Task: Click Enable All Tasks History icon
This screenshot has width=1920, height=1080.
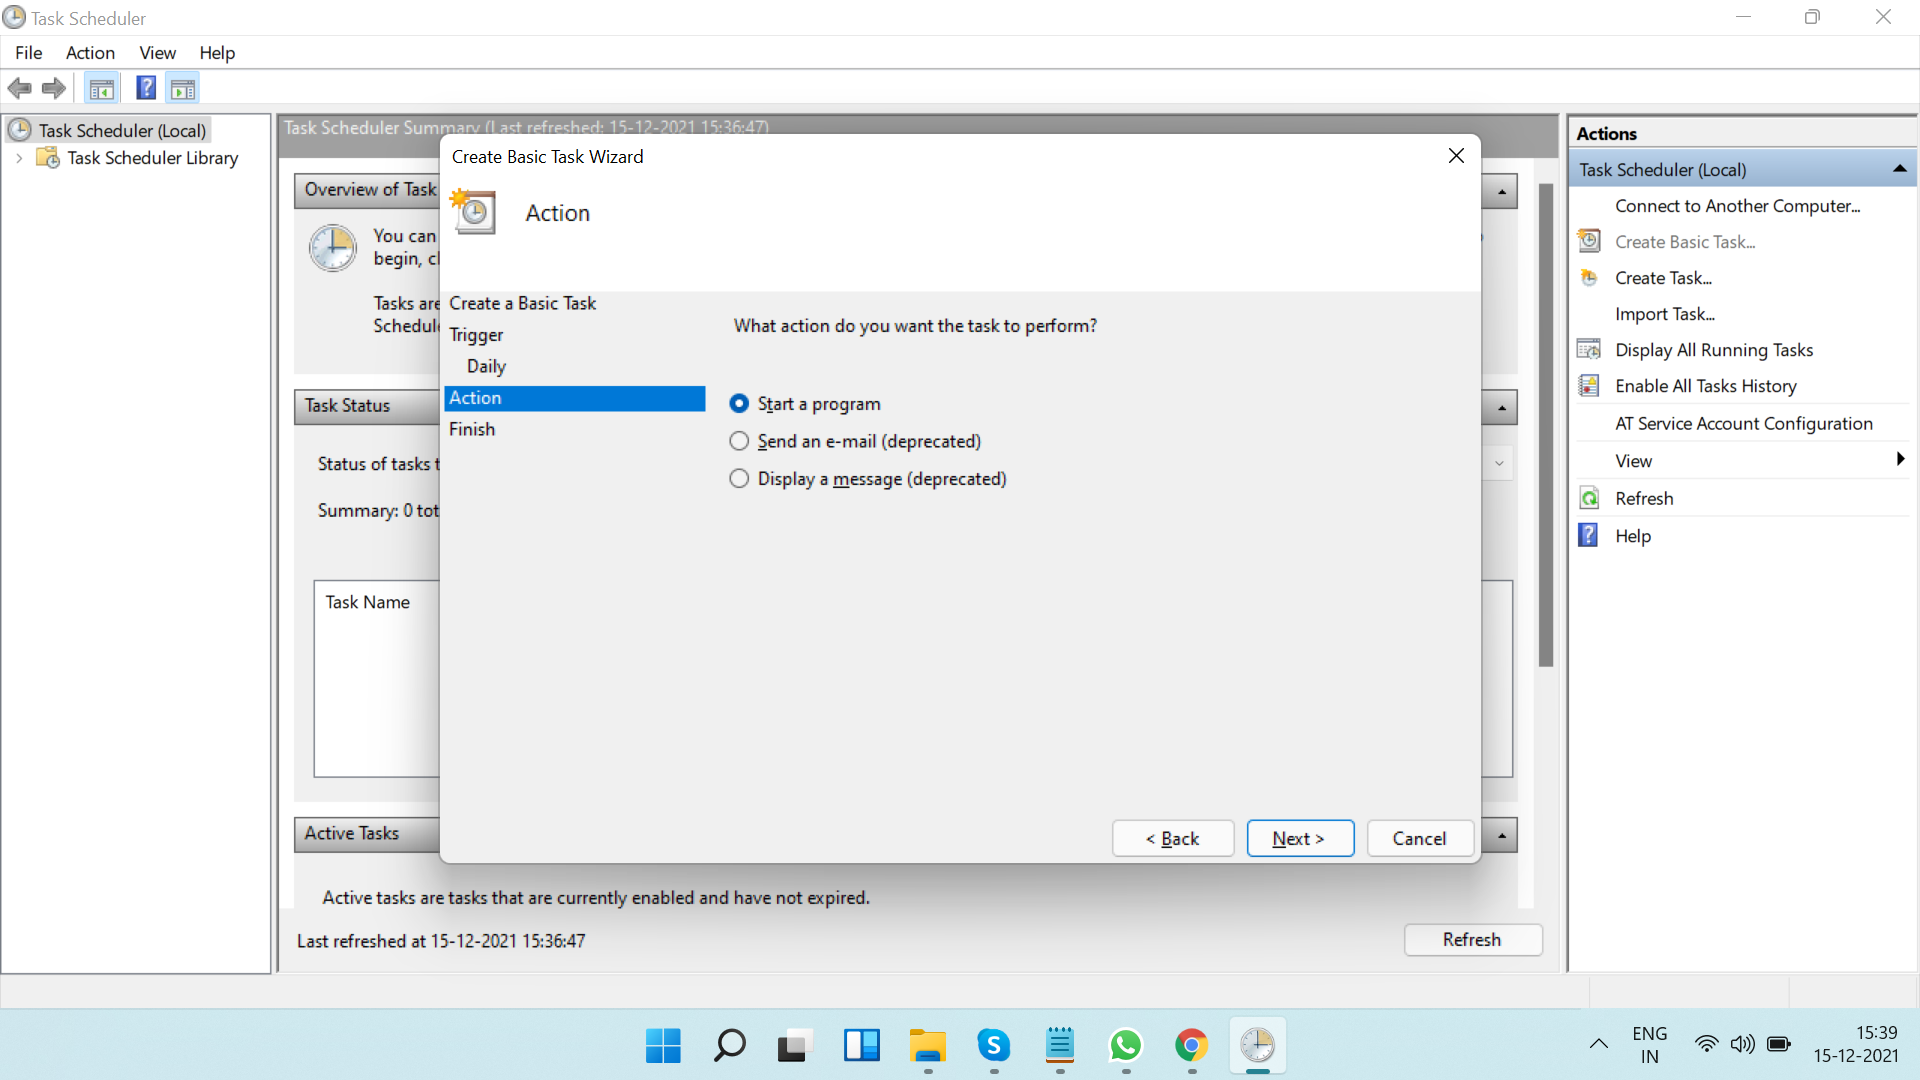Action: 1589,386
